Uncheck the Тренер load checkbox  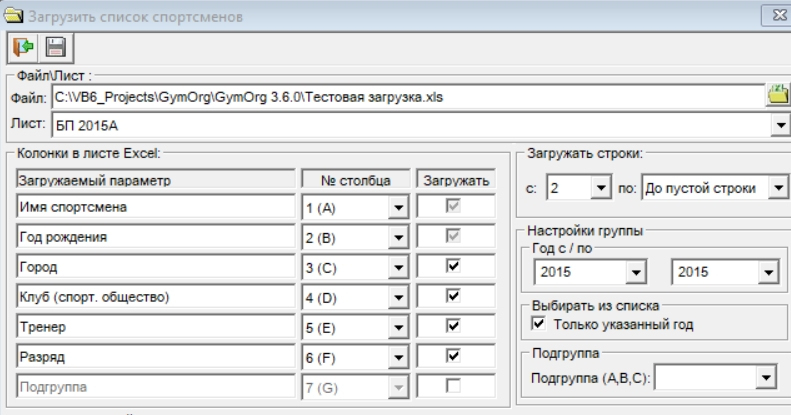point(453,325)
